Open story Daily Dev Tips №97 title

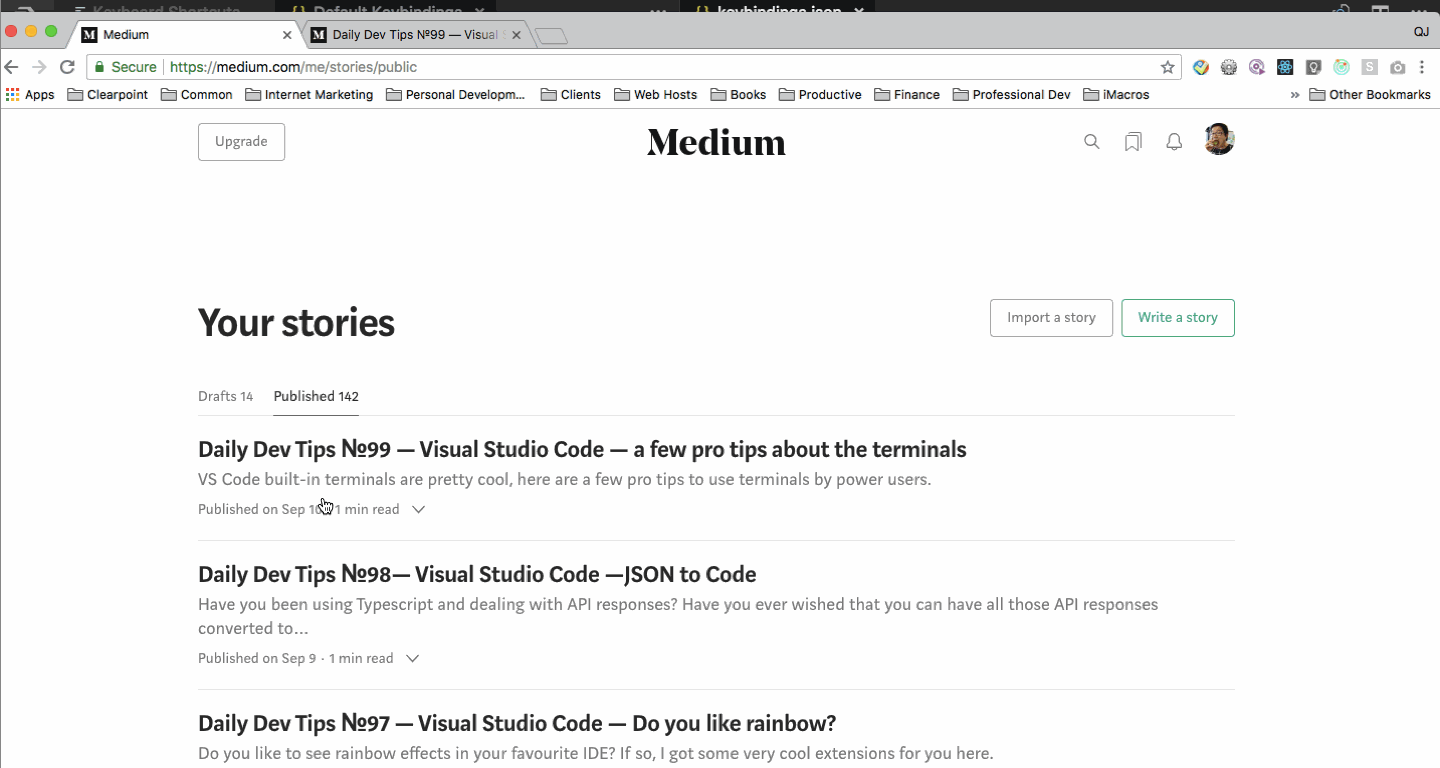coord(517,723)
